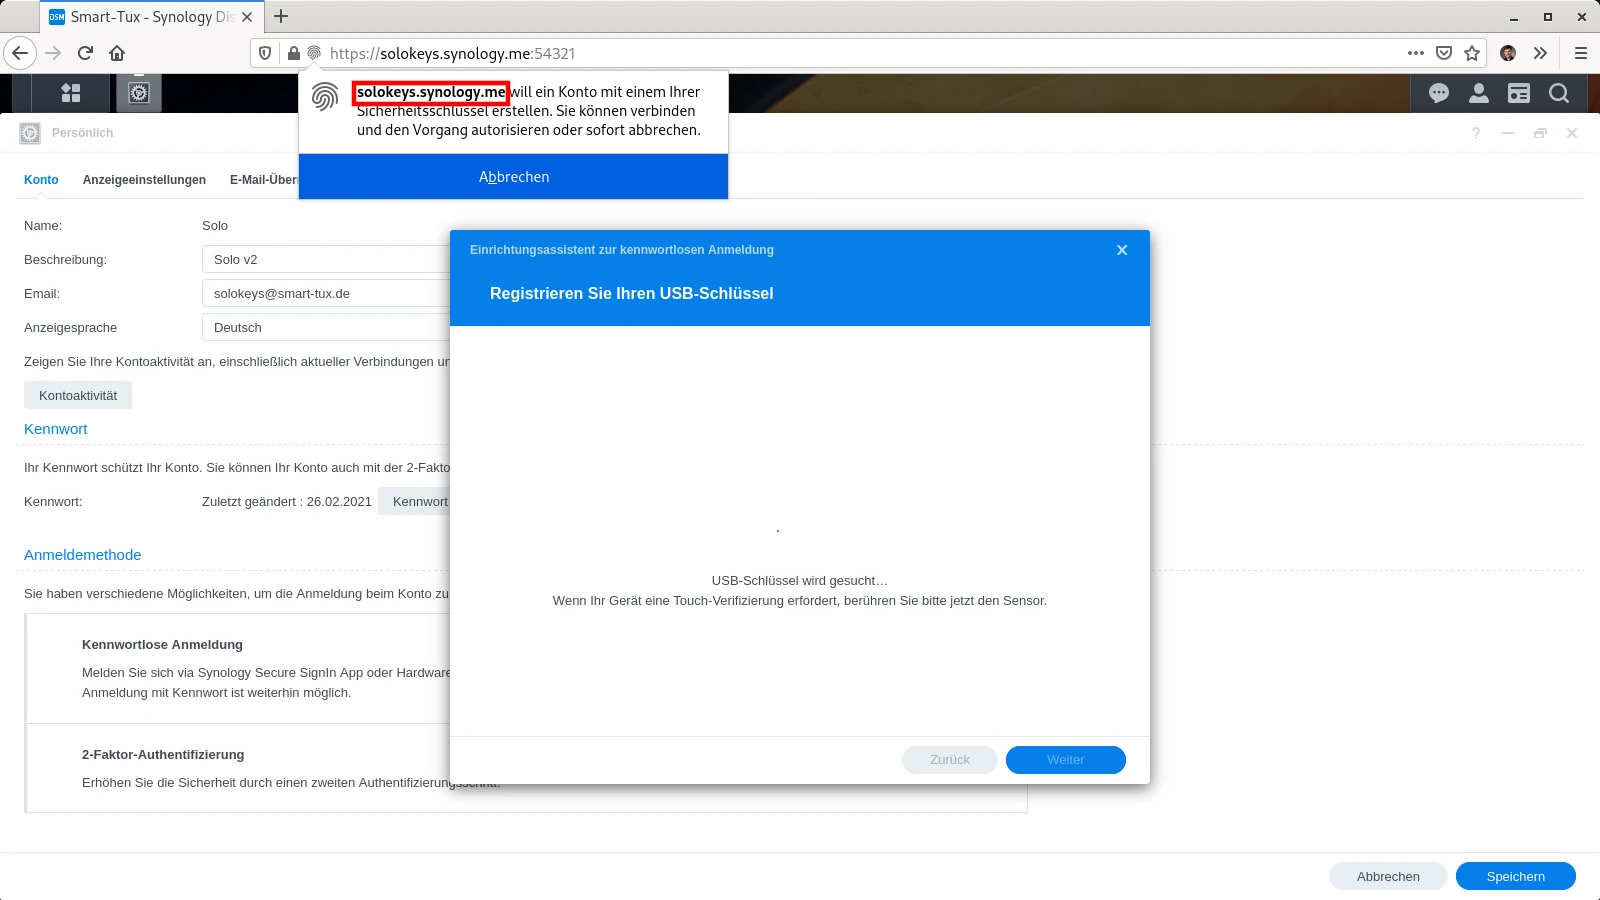The height and width of the screenshot is (900, 1600).
Task: Click the bottom Abbrechen button
Action: pos(1388,876)
